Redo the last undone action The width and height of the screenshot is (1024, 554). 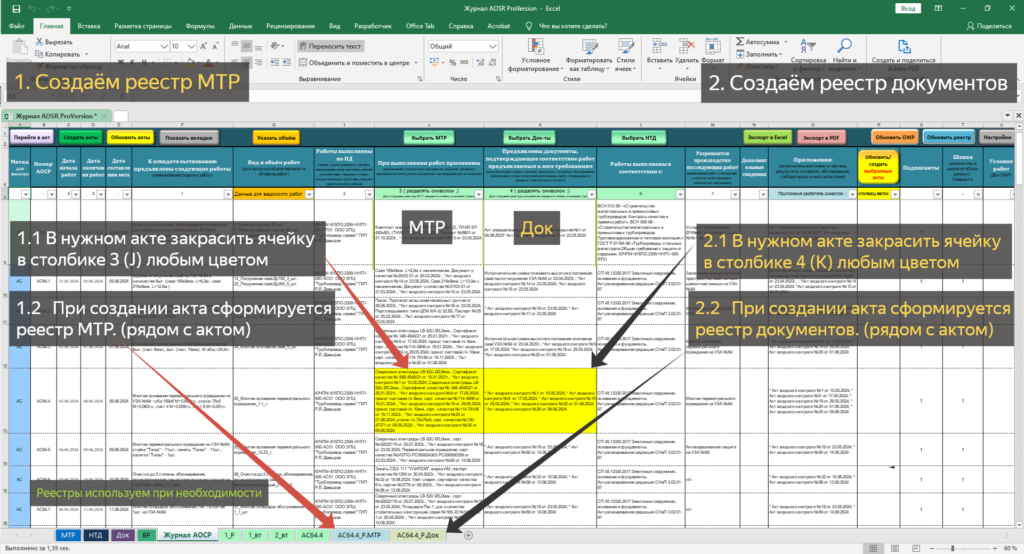51,8
